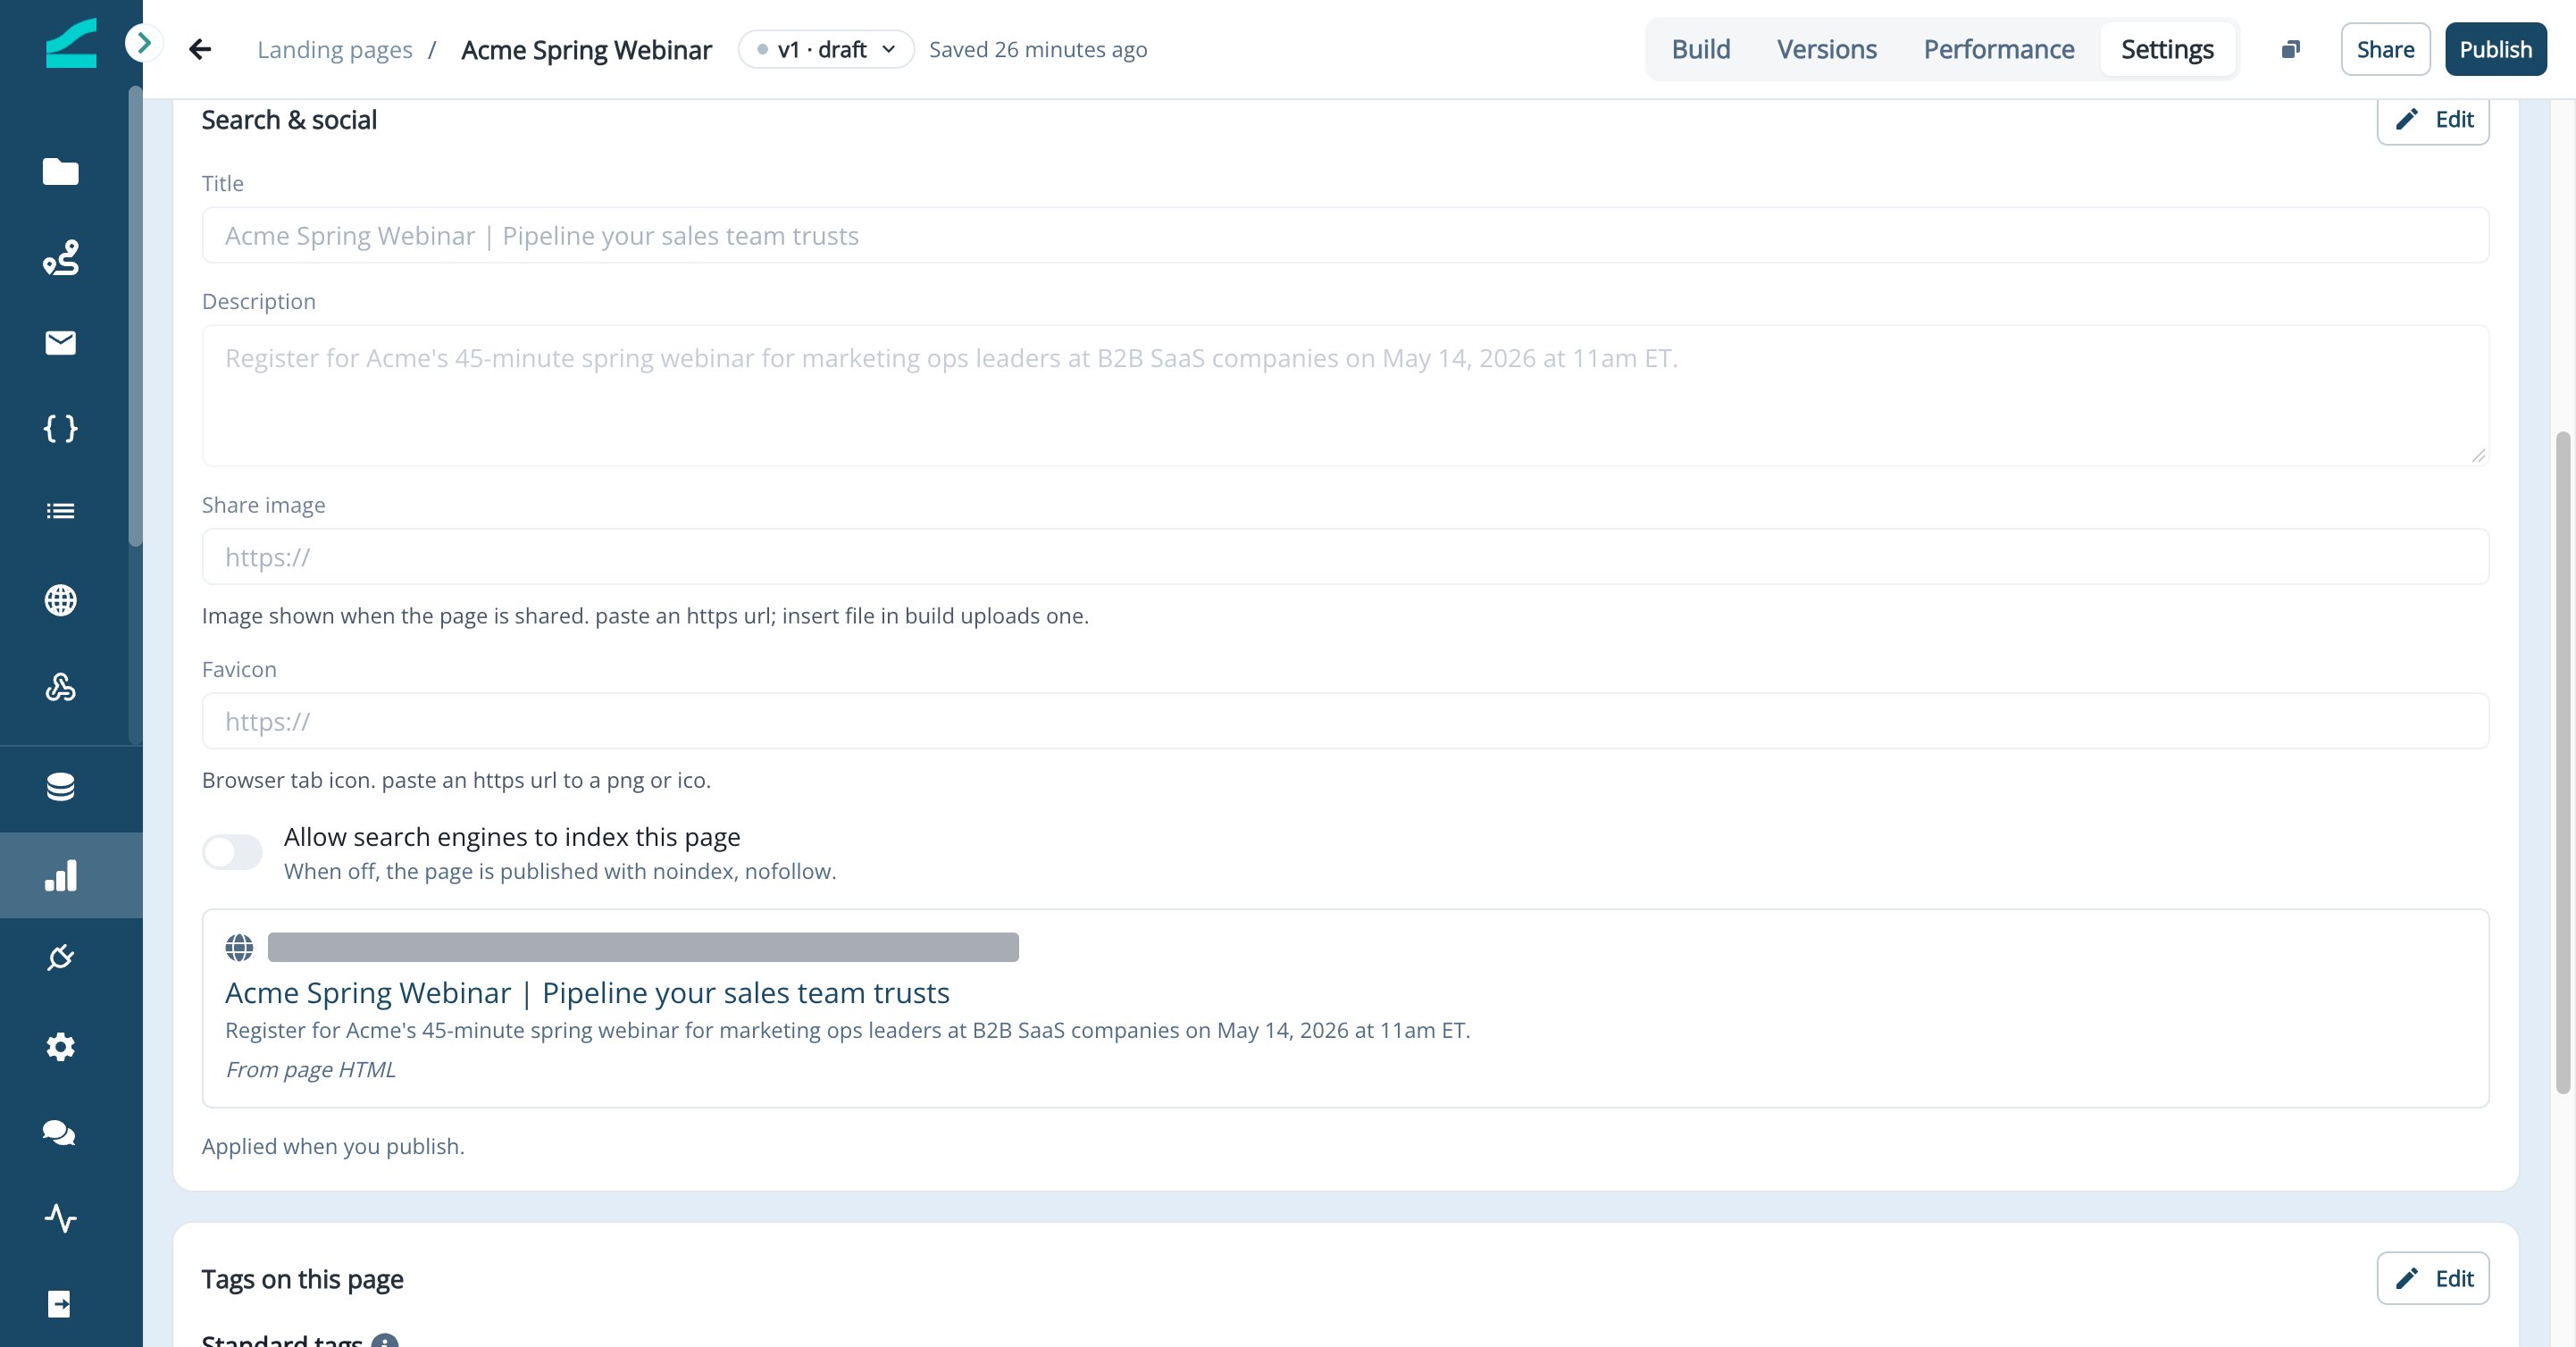This screenshot has width=2576, height=1347.
Task: Open the activity pulse icon in sidebar
Action: pos(61,1218)
